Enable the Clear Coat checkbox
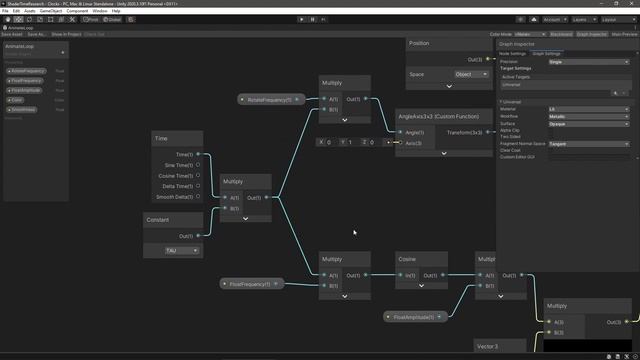The image size is (640, 360). click(x=551, y=150)
